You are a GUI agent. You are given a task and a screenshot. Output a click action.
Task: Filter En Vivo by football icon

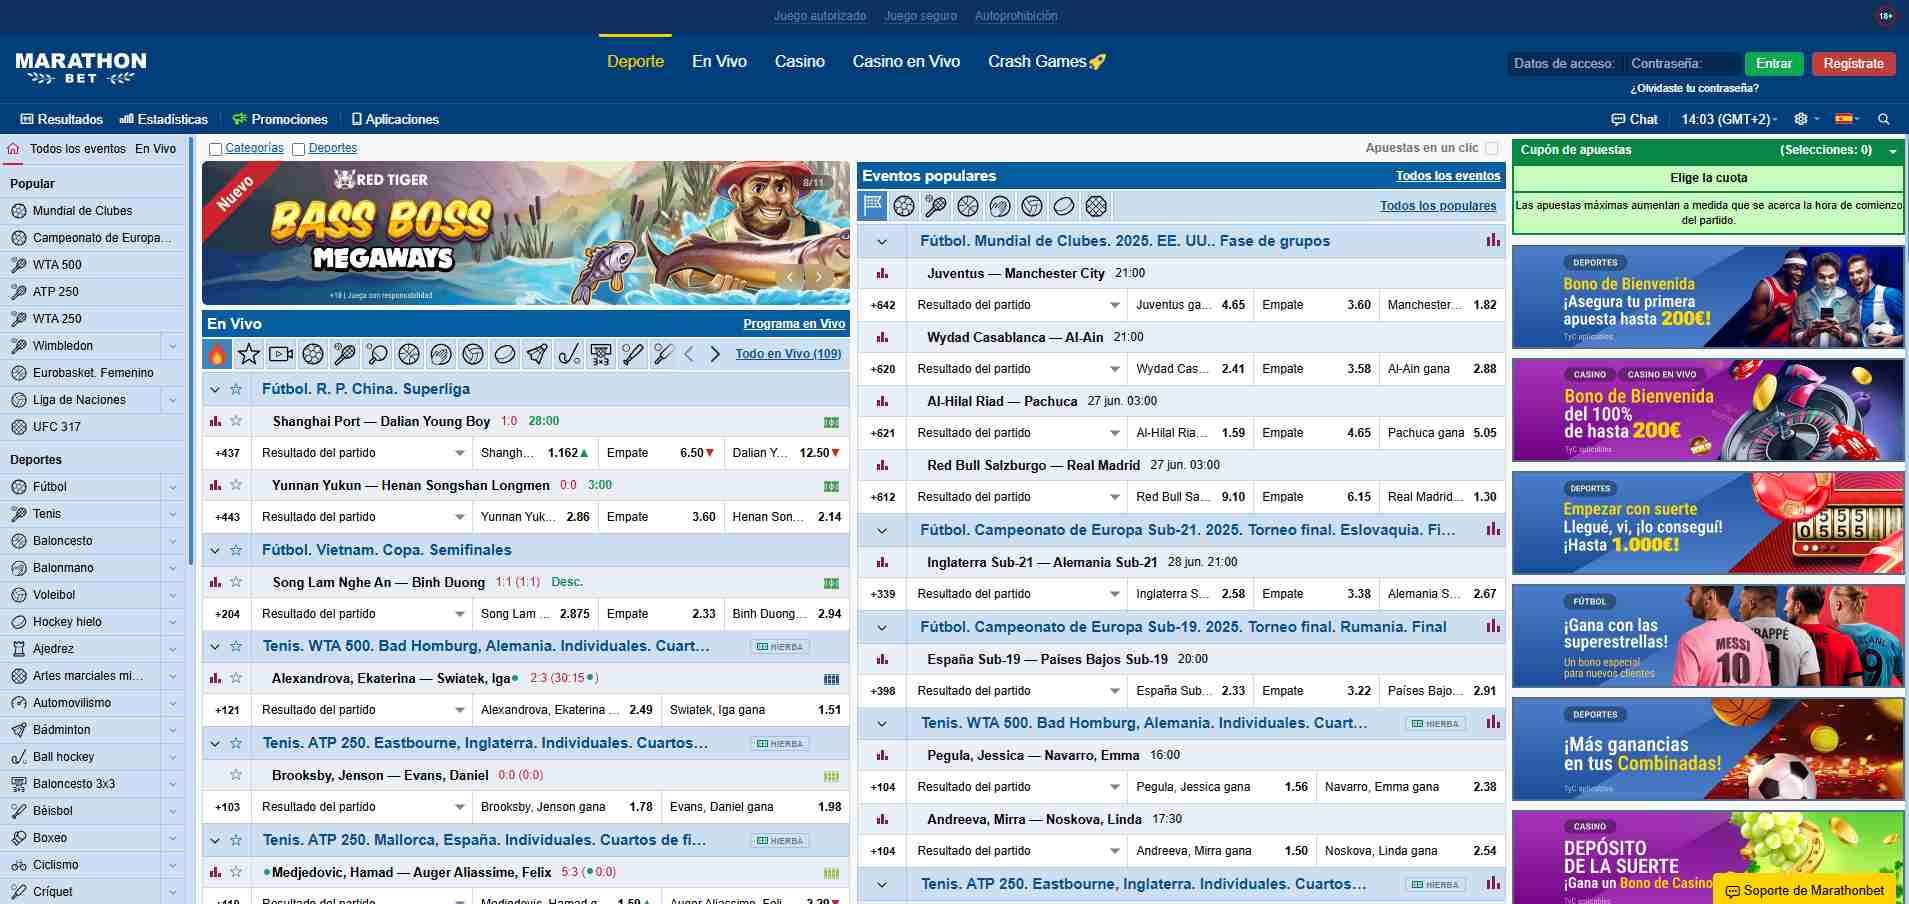tap(313, 354)
